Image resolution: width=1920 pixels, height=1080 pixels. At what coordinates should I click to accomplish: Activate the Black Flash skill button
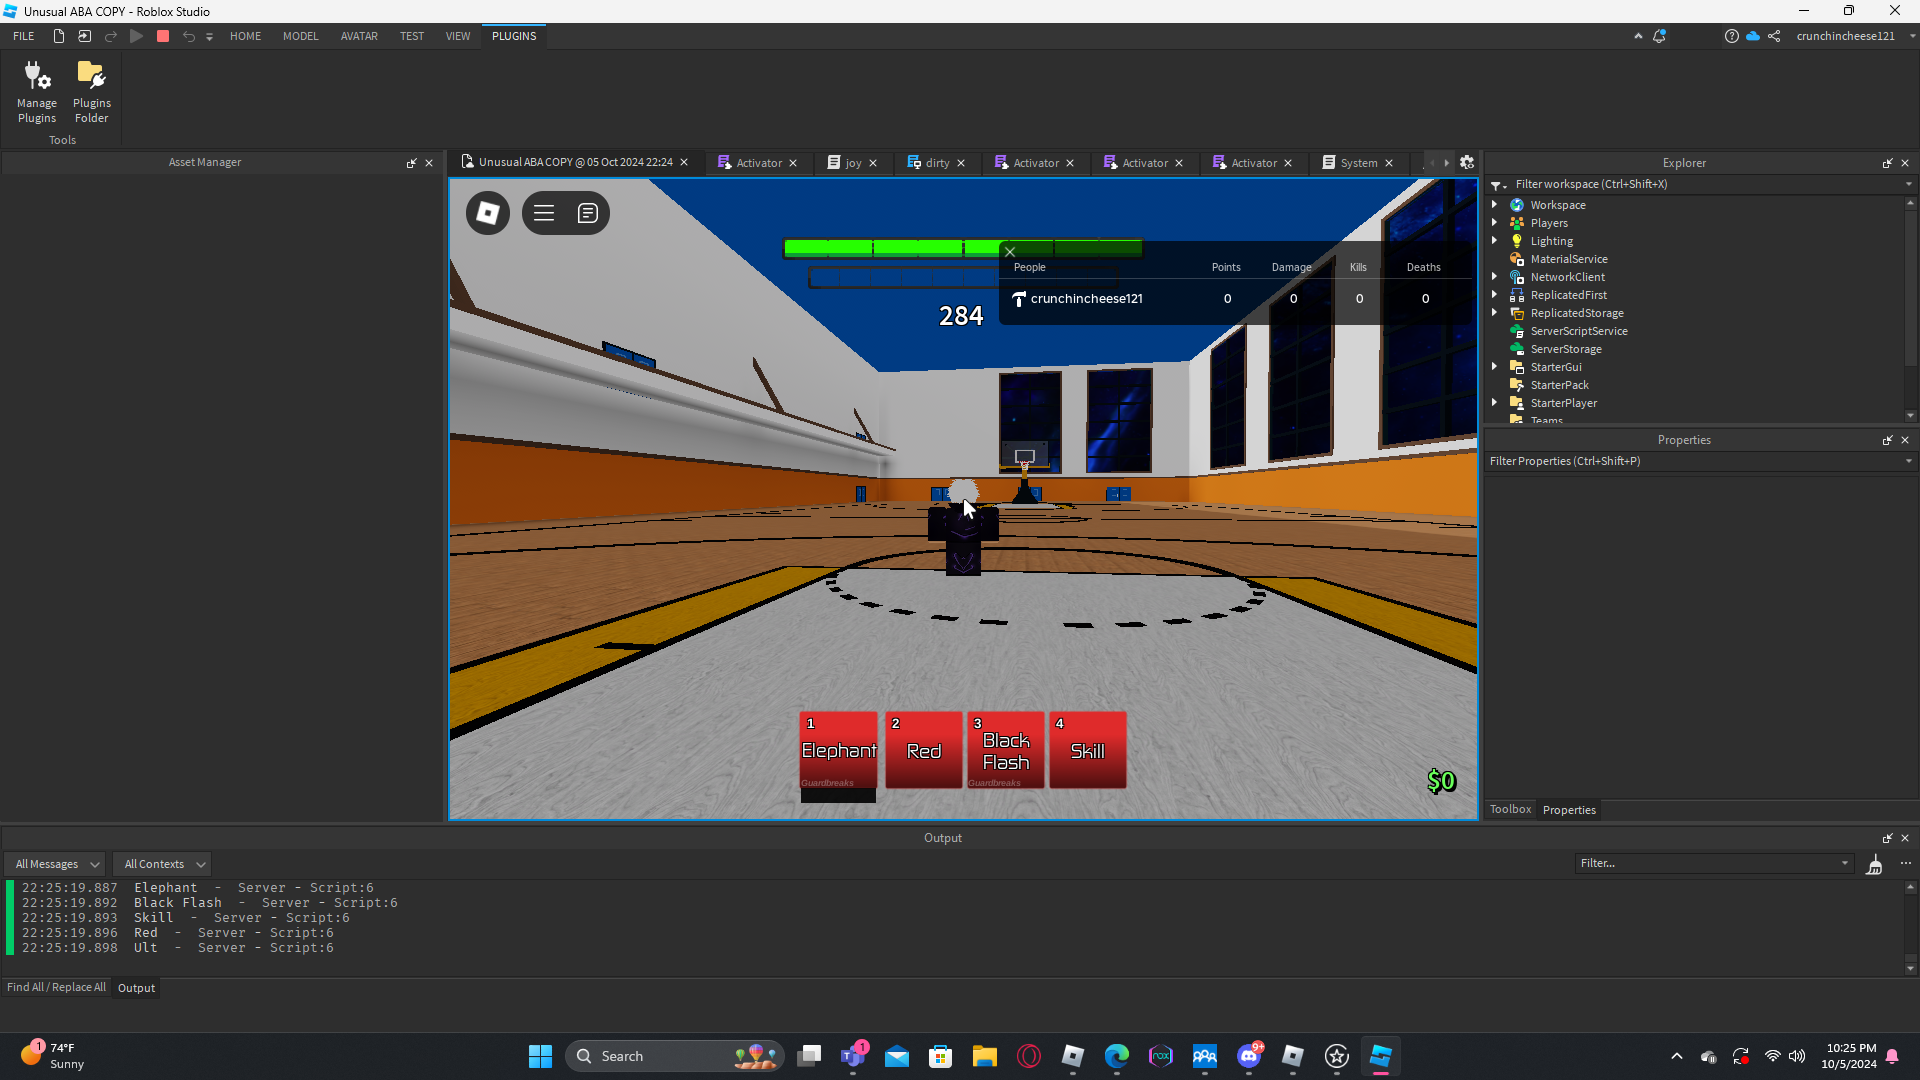1005,751
